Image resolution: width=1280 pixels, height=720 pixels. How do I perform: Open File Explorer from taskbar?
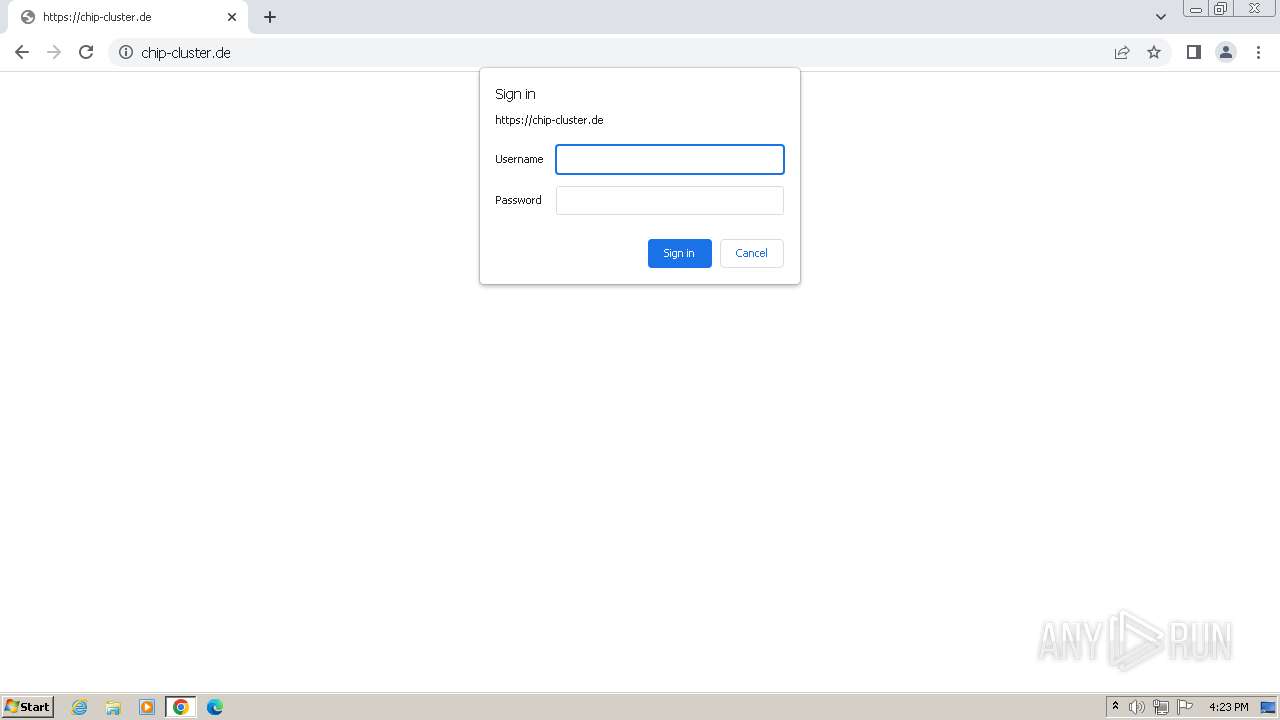coord(113,707)
